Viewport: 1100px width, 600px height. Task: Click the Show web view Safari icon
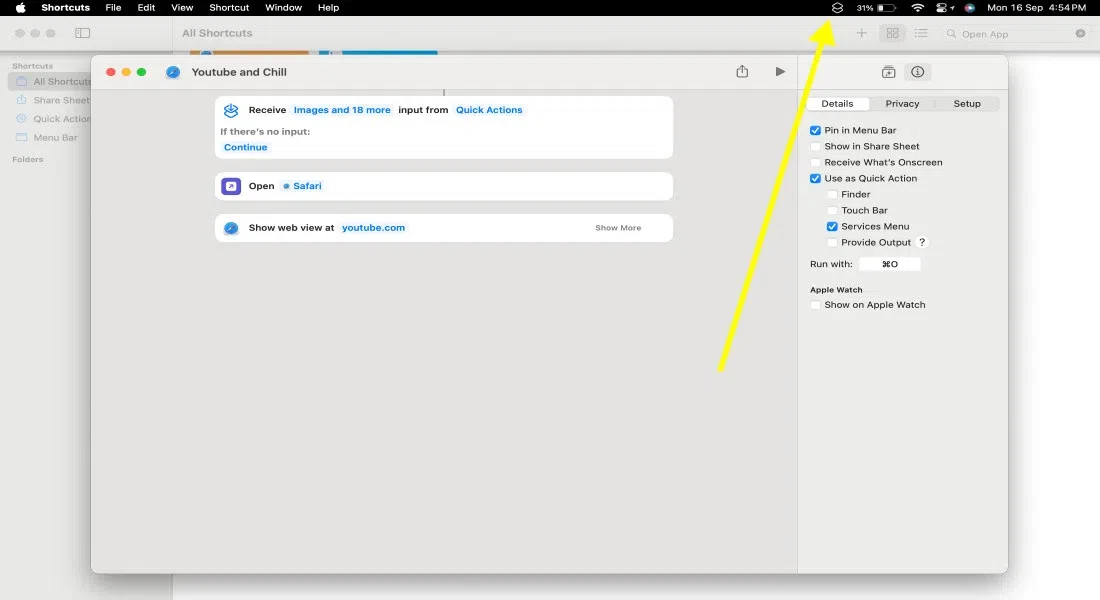tap(231, 228)
